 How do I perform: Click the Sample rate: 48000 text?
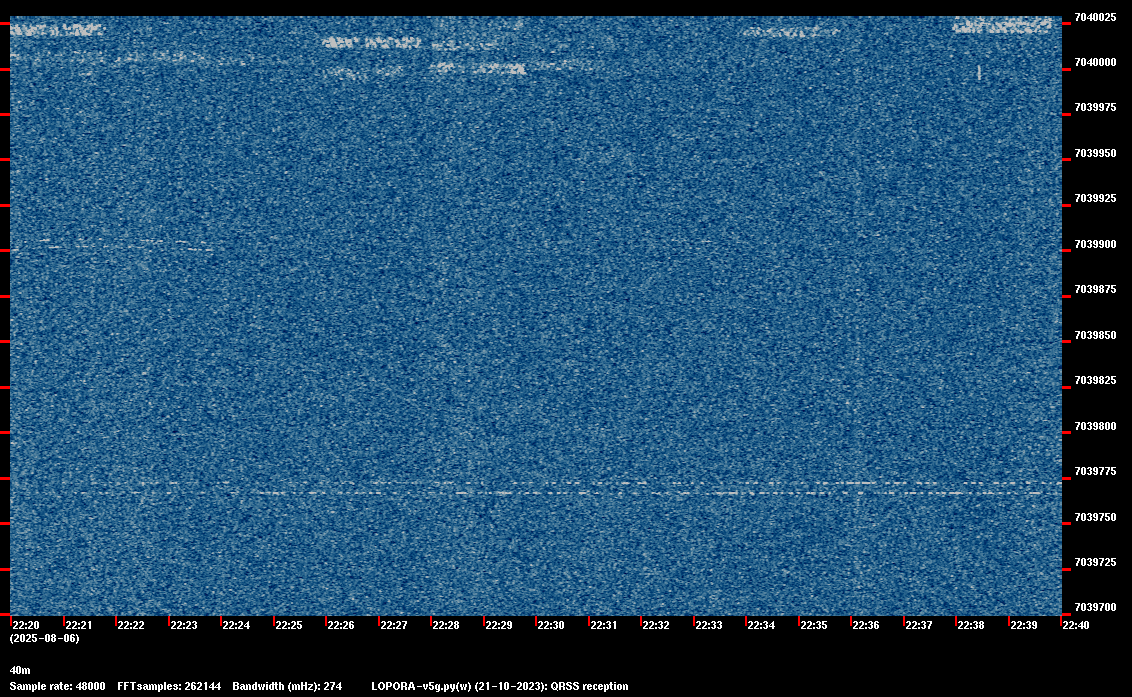click(57, 686)
